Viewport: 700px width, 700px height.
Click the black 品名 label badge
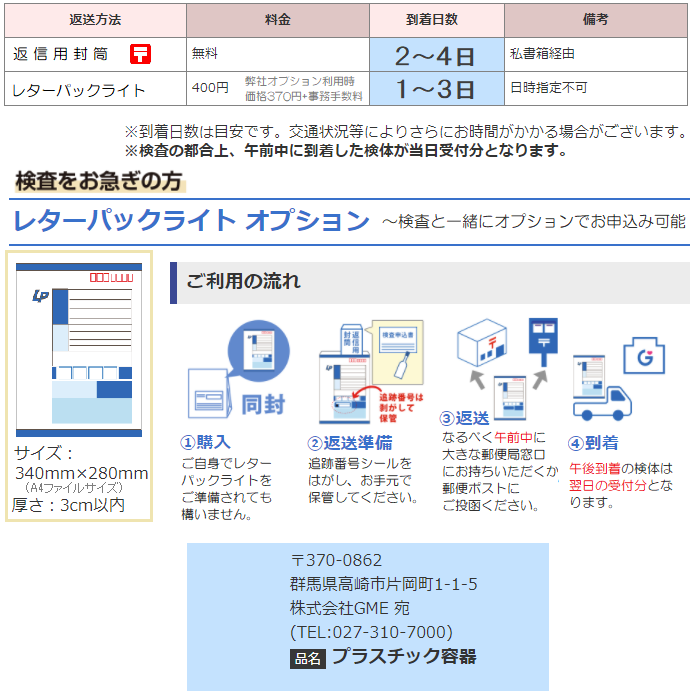[x=307, y=658]
